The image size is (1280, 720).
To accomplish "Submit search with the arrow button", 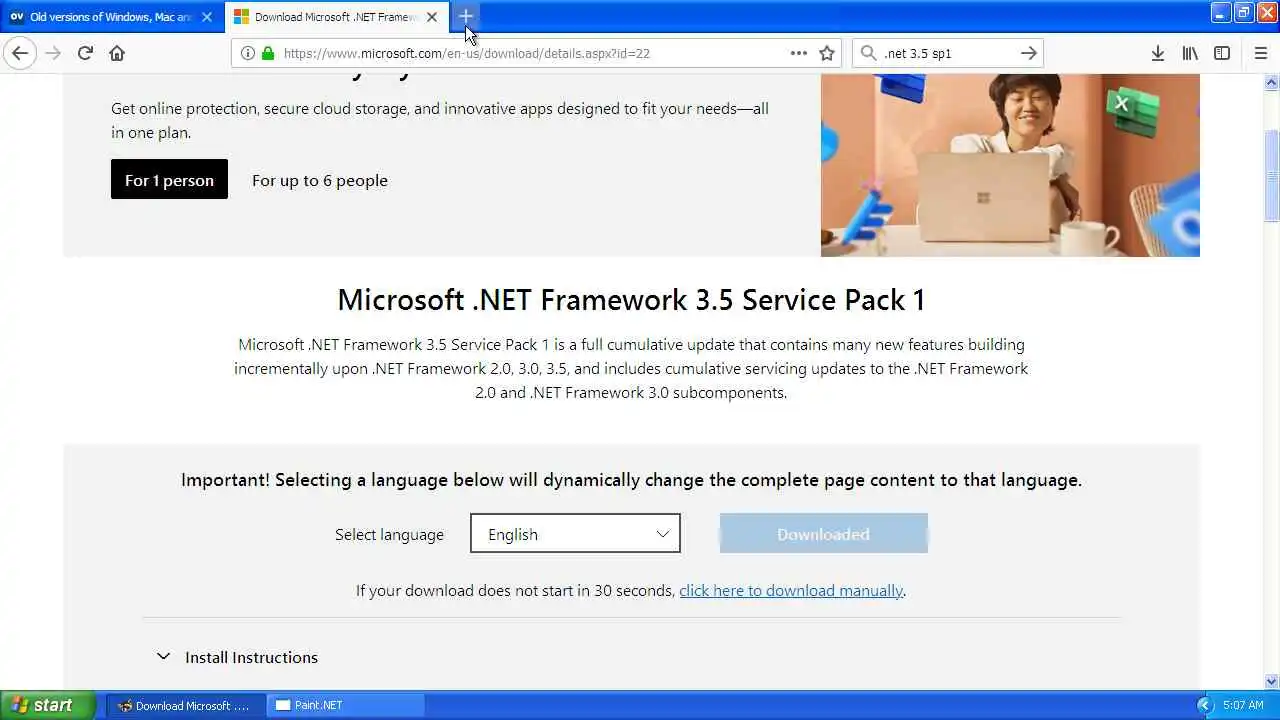I will pos(1028,53).
